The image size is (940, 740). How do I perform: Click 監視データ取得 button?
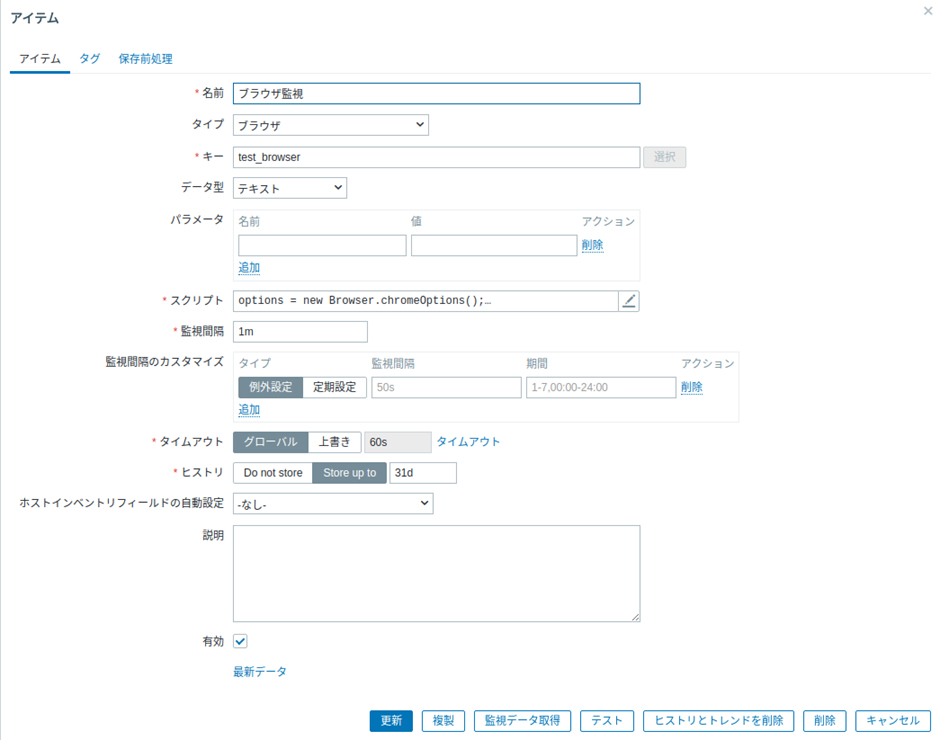(522, 721)
